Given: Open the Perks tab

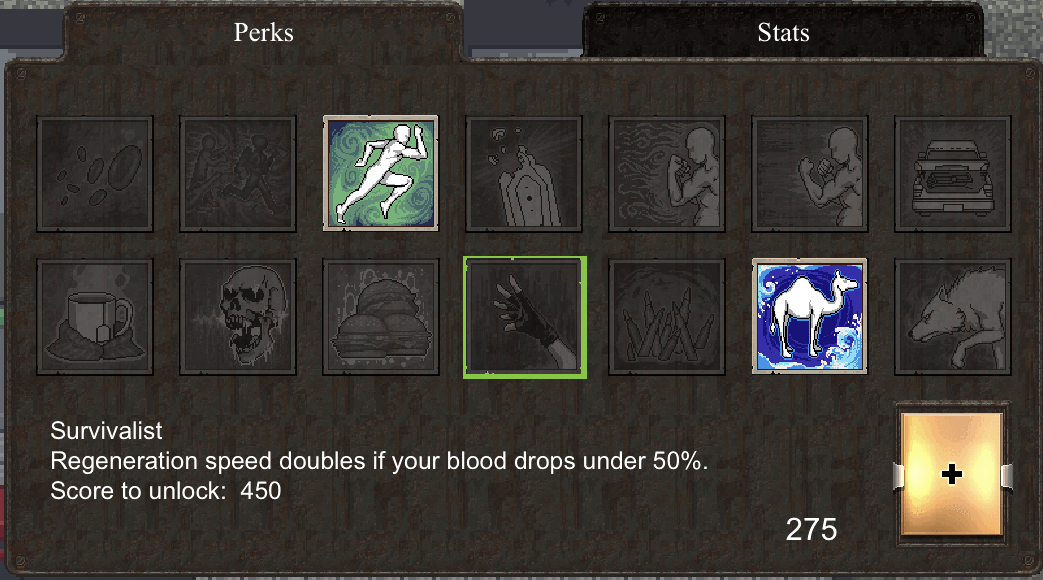Looking at the screenshot, I should point(263,32).
